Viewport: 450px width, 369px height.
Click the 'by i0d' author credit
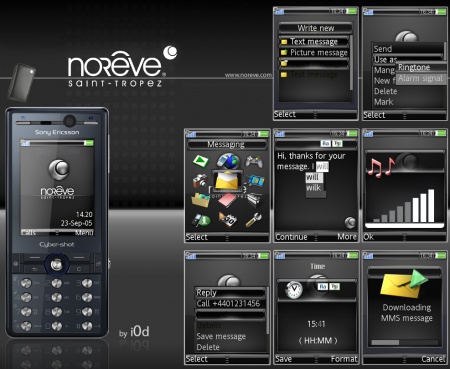tap(134, 332)
